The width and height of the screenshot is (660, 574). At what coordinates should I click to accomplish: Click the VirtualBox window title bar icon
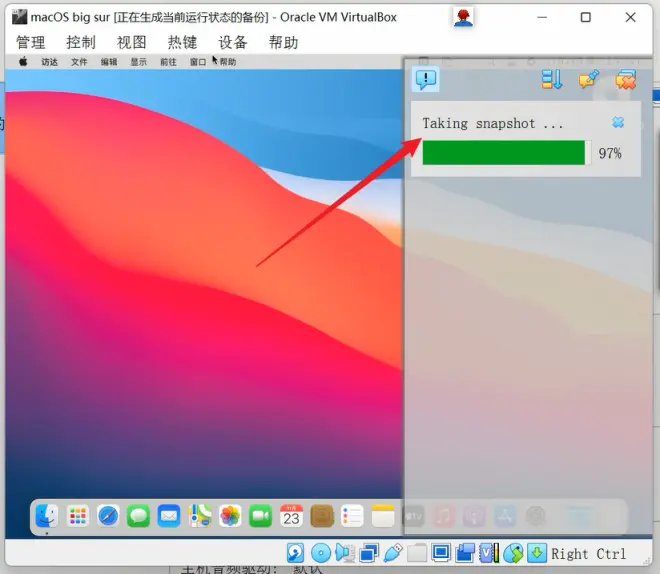pyautogui.click(x=19, y=17)
